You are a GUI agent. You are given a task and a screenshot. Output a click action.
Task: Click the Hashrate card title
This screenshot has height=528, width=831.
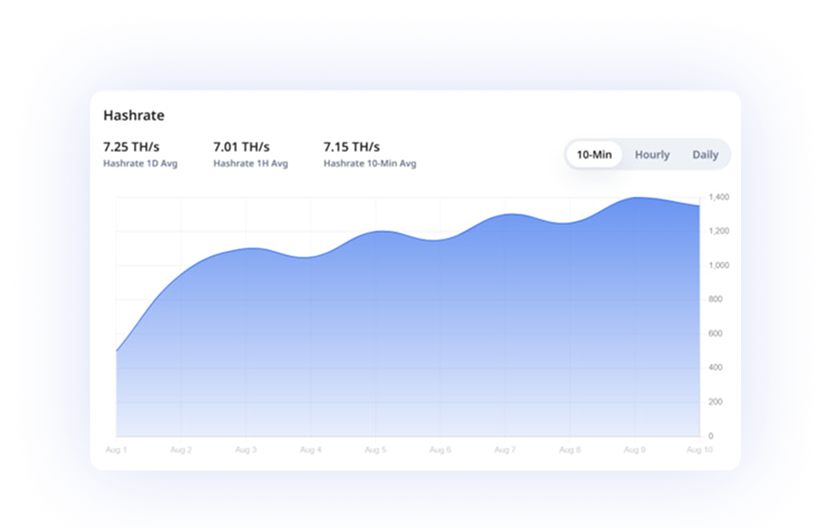point(134,116)
